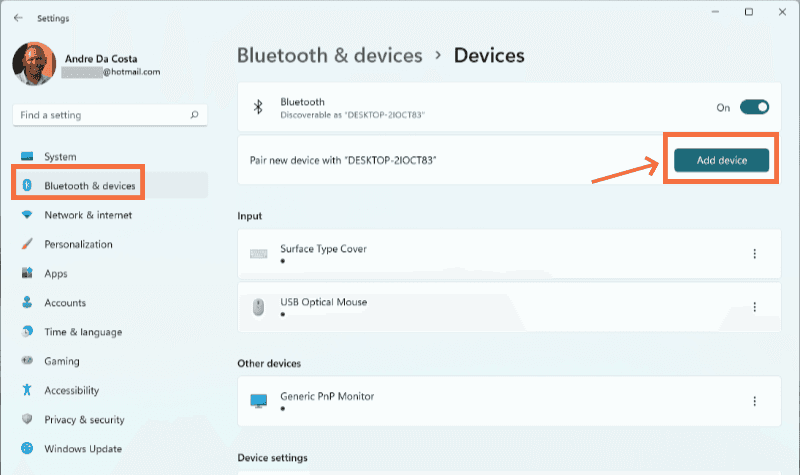Click the Network wifi icon in sidebar
The height and width of the screenshot is (475, 800).
pyautogui.click(x=27, y=215)
